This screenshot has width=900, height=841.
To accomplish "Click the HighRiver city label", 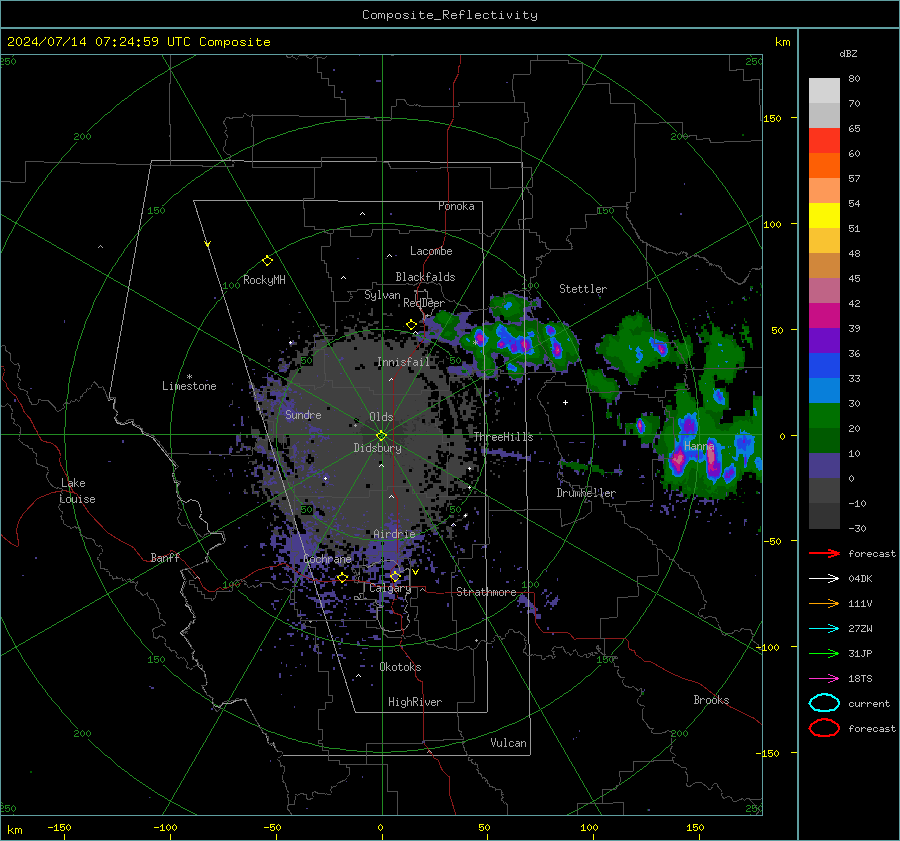I will (415, 702).
